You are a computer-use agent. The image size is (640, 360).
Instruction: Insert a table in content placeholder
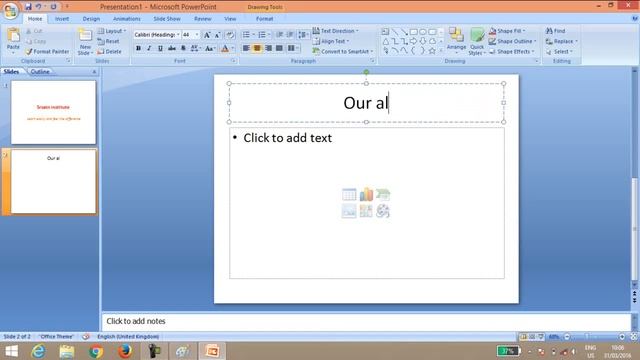tap(349, 194)
